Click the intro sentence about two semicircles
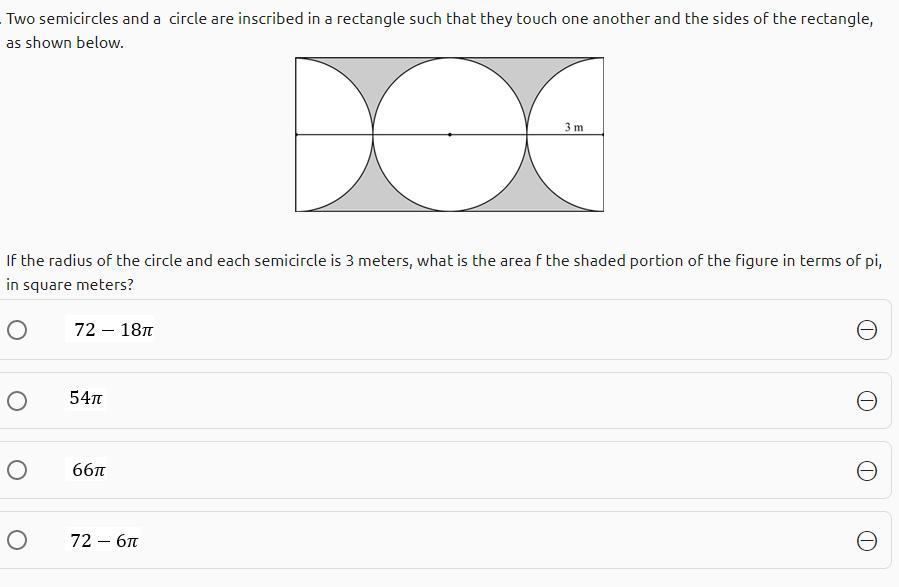The image size is (899, 587). 439,30
